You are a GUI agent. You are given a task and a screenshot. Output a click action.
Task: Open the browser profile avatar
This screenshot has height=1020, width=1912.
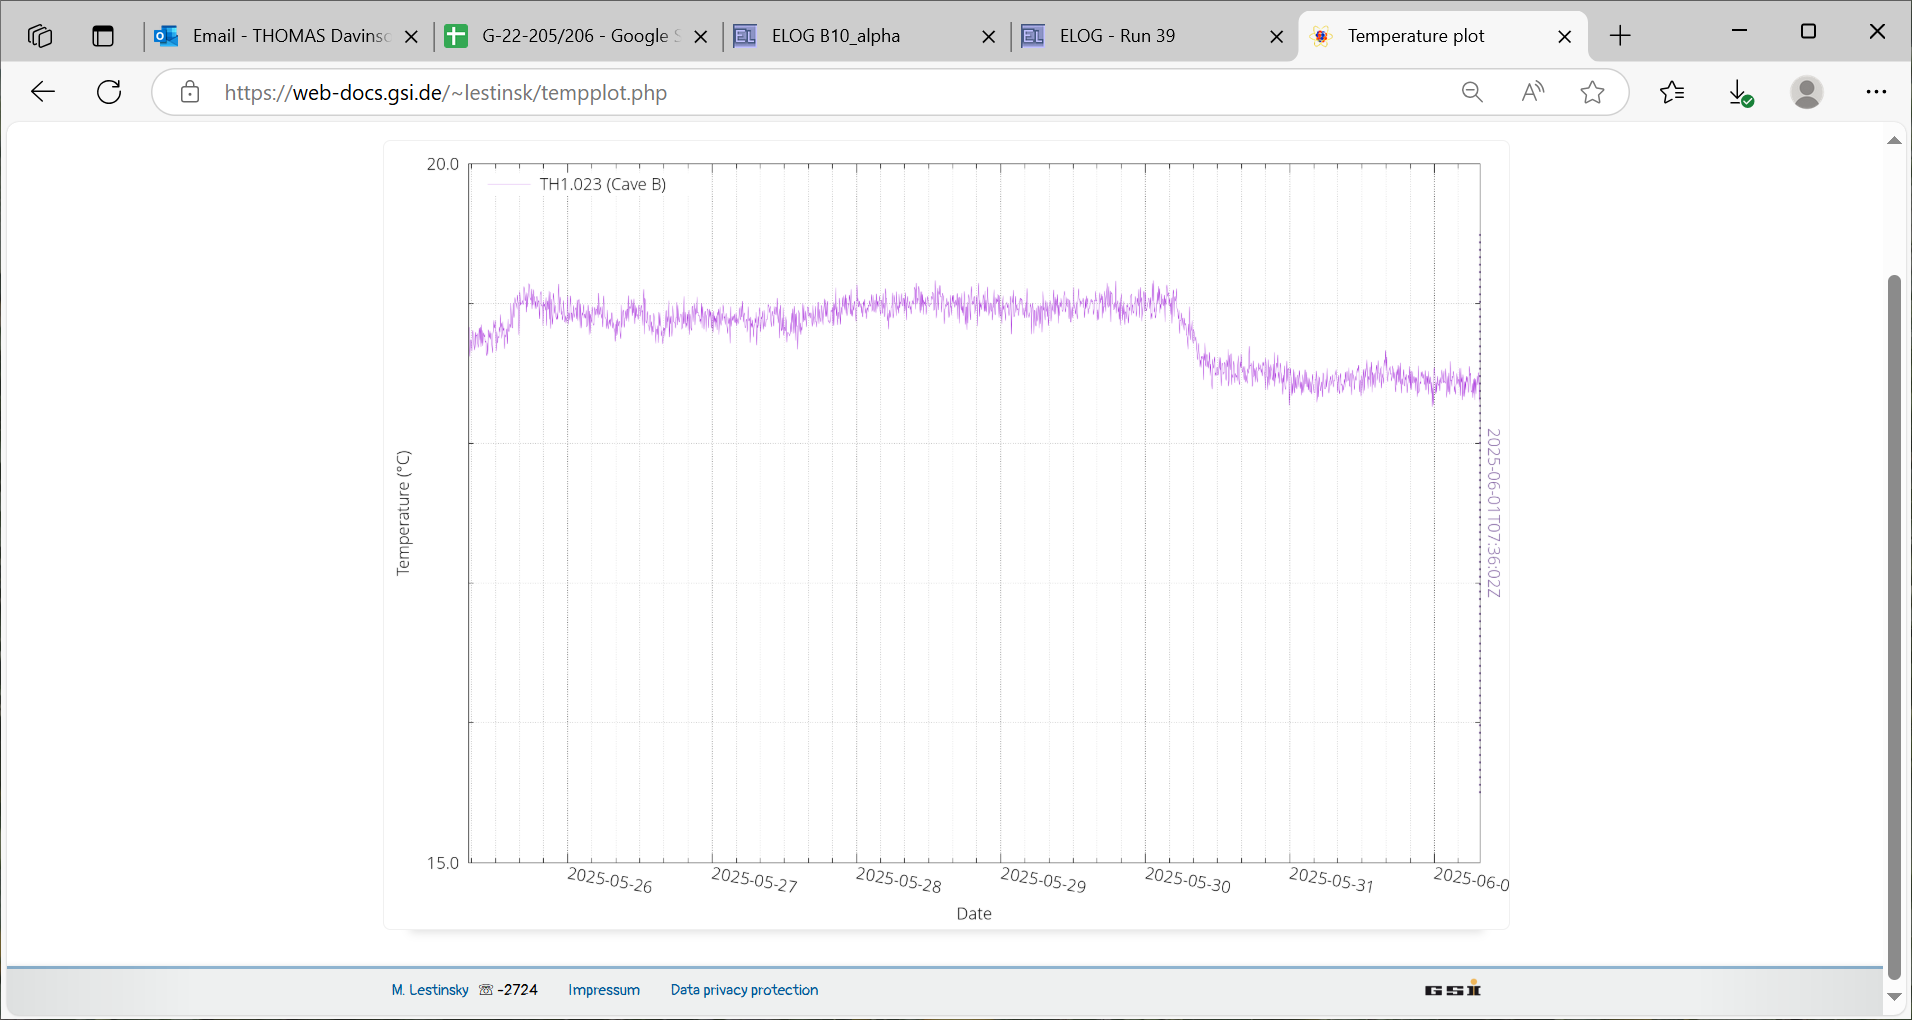point(1806,93)
